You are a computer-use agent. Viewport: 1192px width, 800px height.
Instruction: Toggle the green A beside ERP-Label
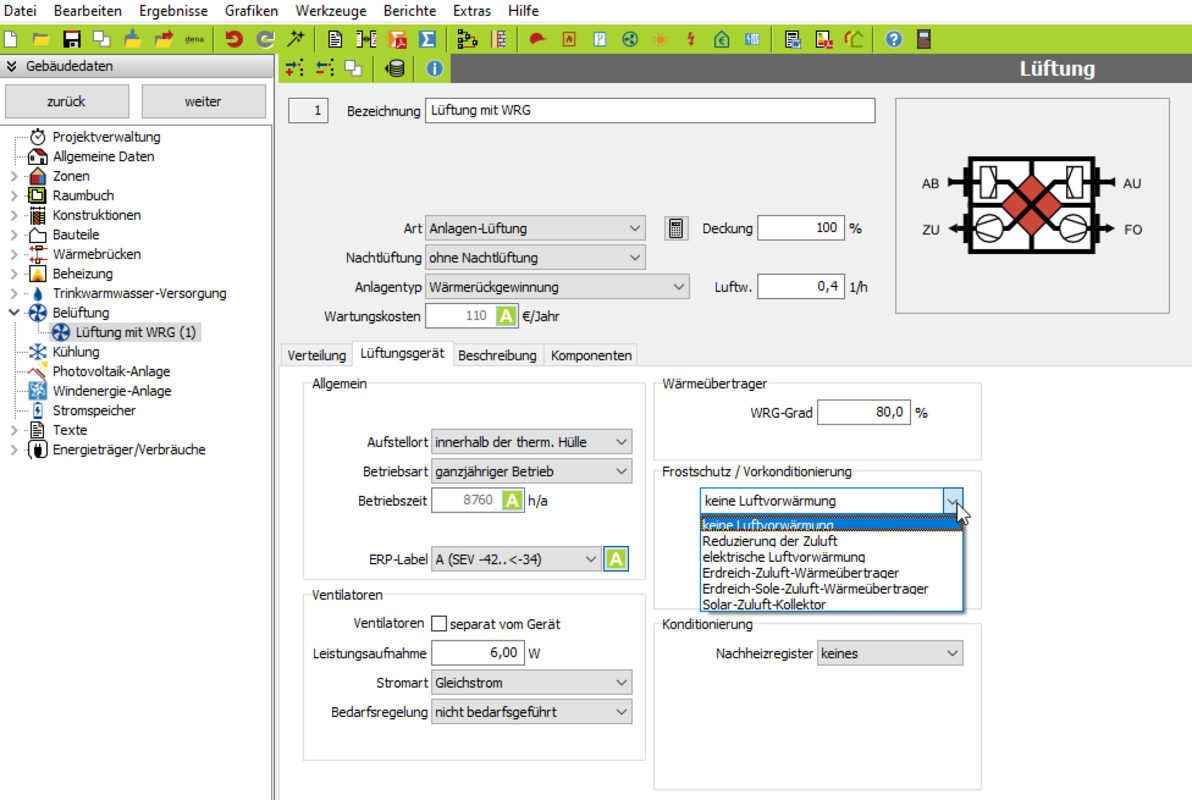click(616, 559)
